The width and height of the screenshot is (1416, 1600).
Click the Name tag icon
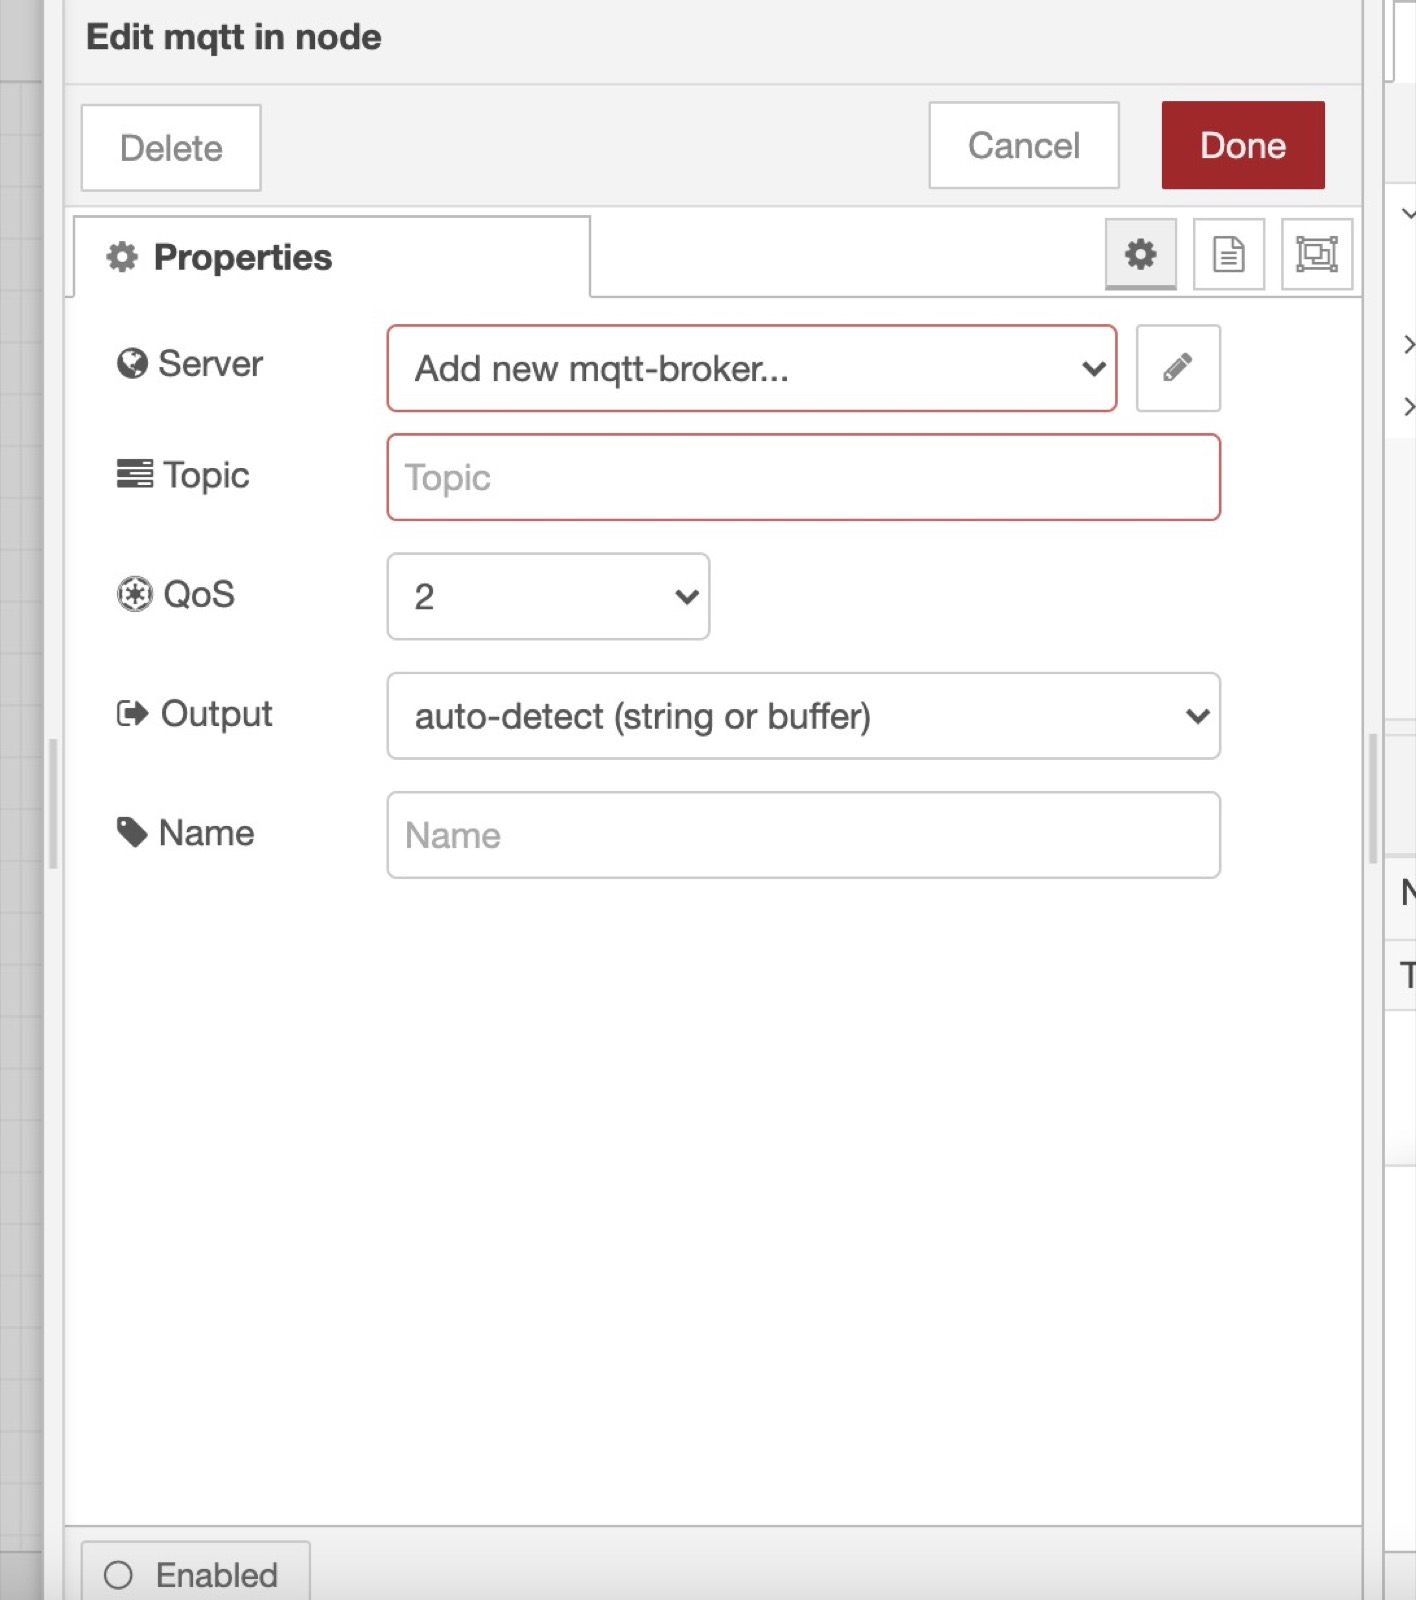tap(132, 832)
